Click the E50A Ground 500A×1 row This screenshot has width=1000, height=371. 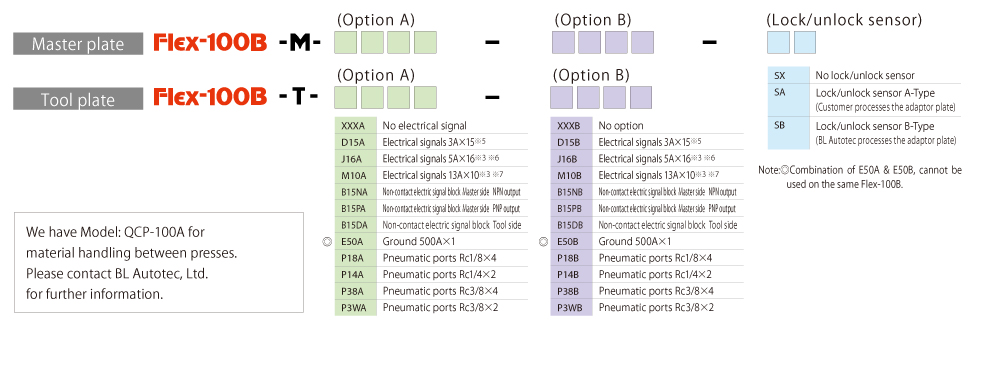point(431,242)
